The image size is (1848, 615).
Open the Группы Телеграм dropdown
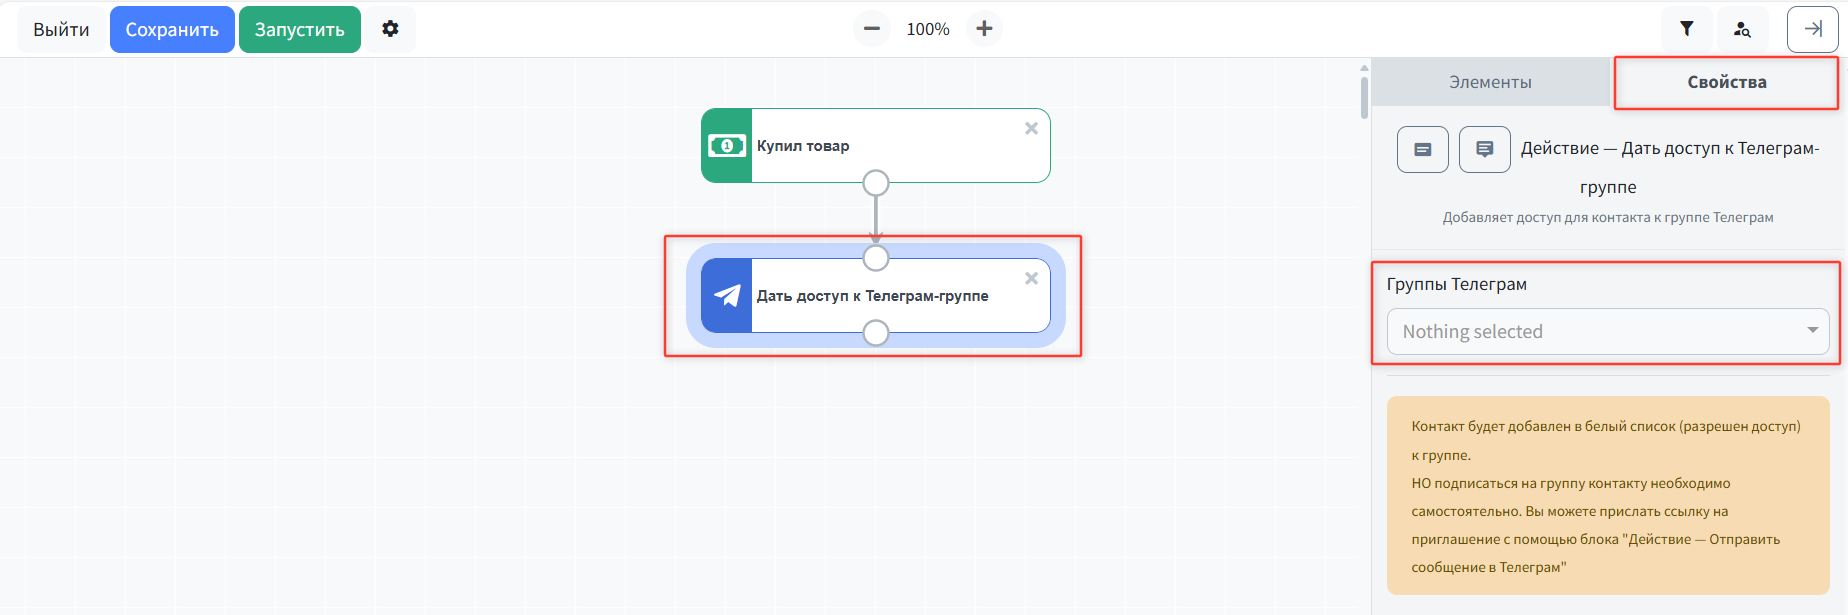click(1607, 331)
